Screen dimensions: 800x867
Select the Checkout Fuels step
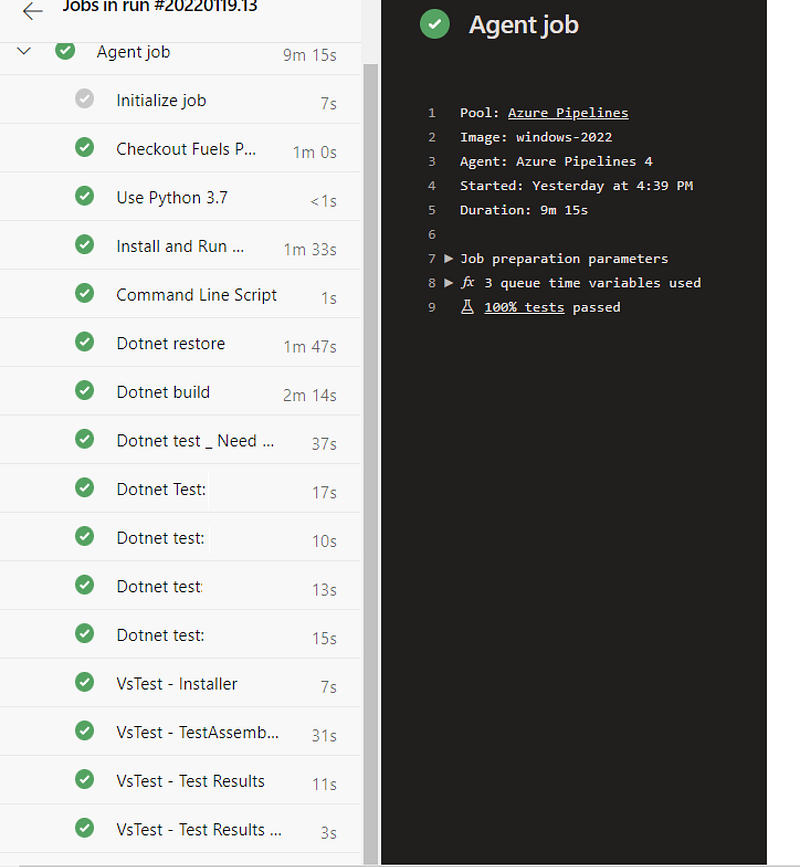pos(186,149)
